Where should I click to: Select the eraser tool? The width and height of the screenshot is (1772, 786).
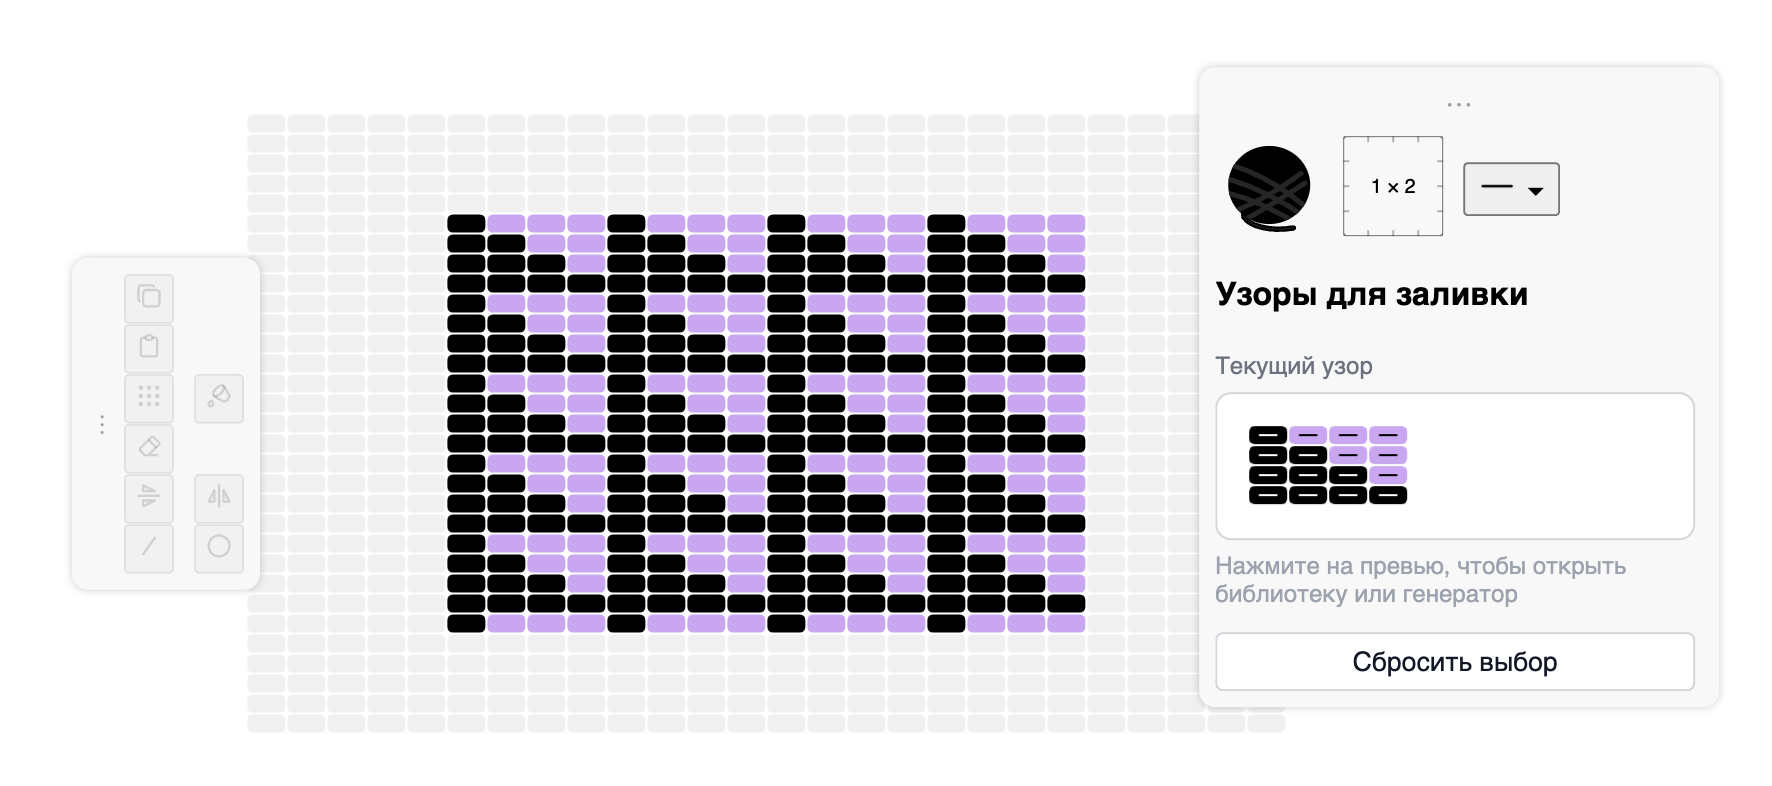149,447
